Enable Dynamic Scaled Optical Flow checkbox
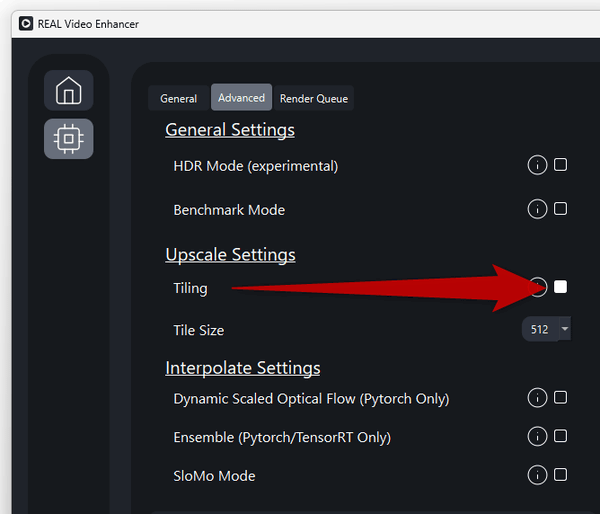600x514 pixels. (561, 397)
